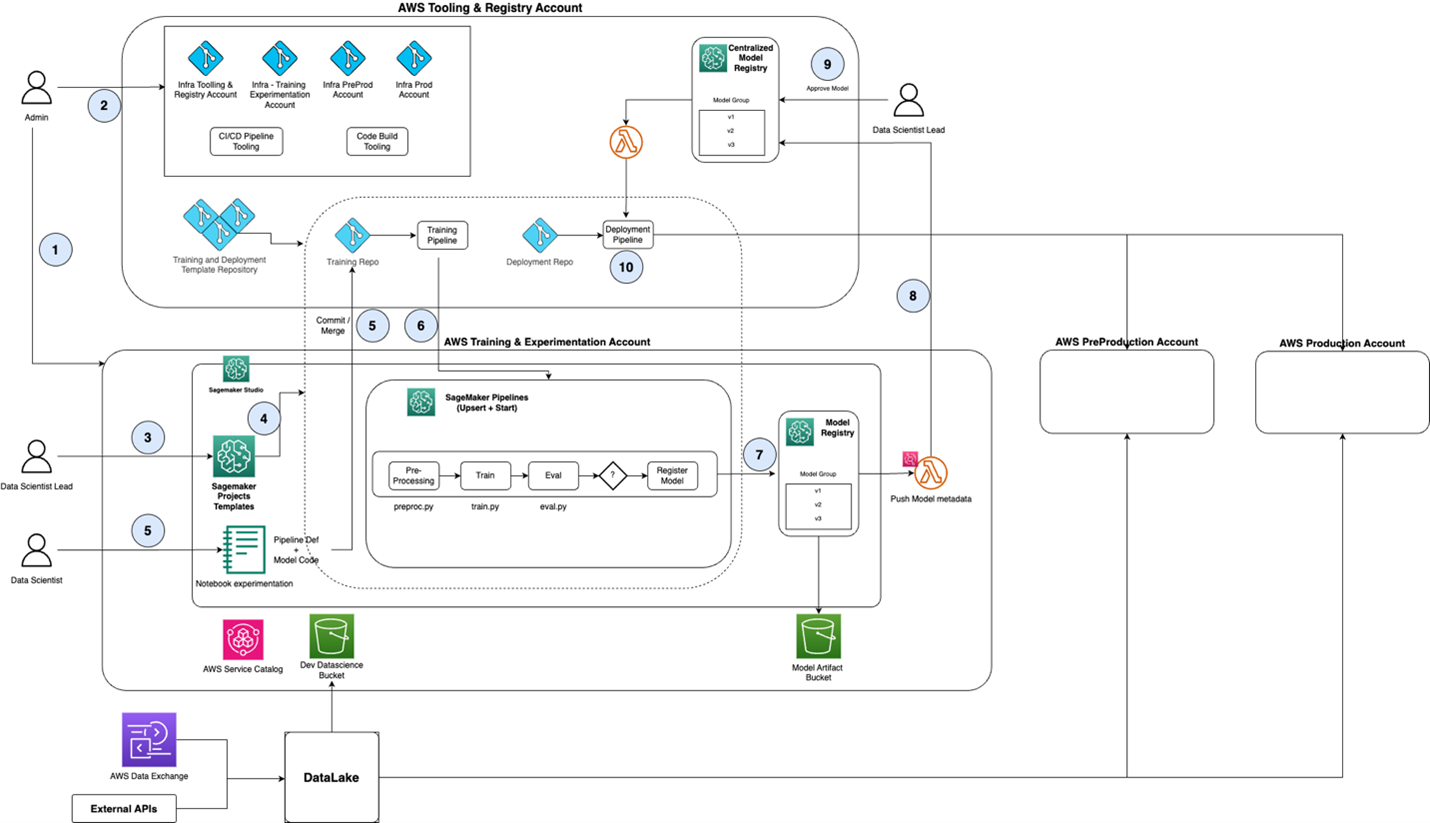The width and height of the screenshot is (1430, 823).
Task: Select the Train pipeline step
Action: pos(485,474)
